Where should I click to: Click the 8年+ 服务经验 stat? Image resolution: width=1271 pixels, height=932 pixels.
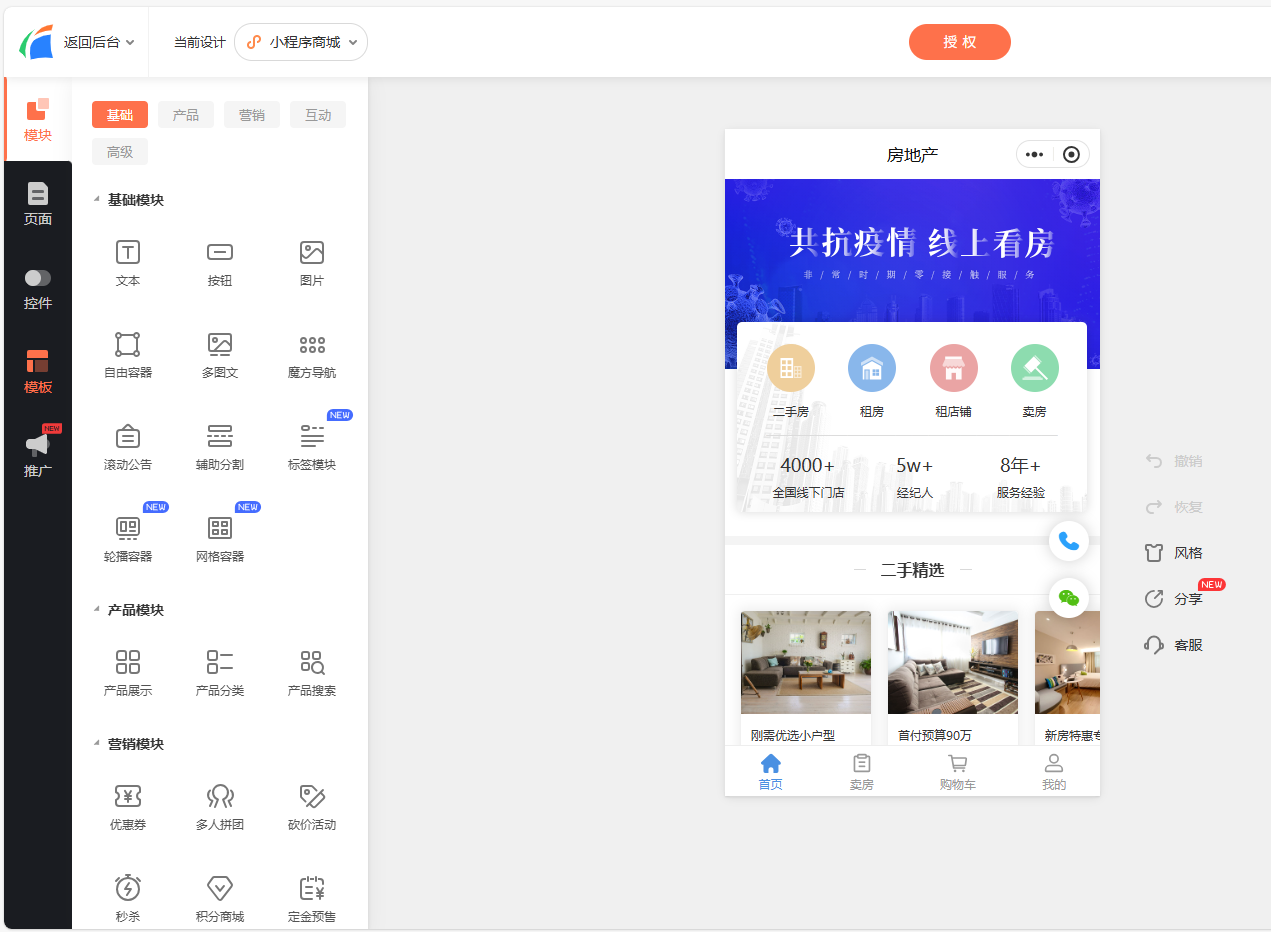click(1020, 478)
